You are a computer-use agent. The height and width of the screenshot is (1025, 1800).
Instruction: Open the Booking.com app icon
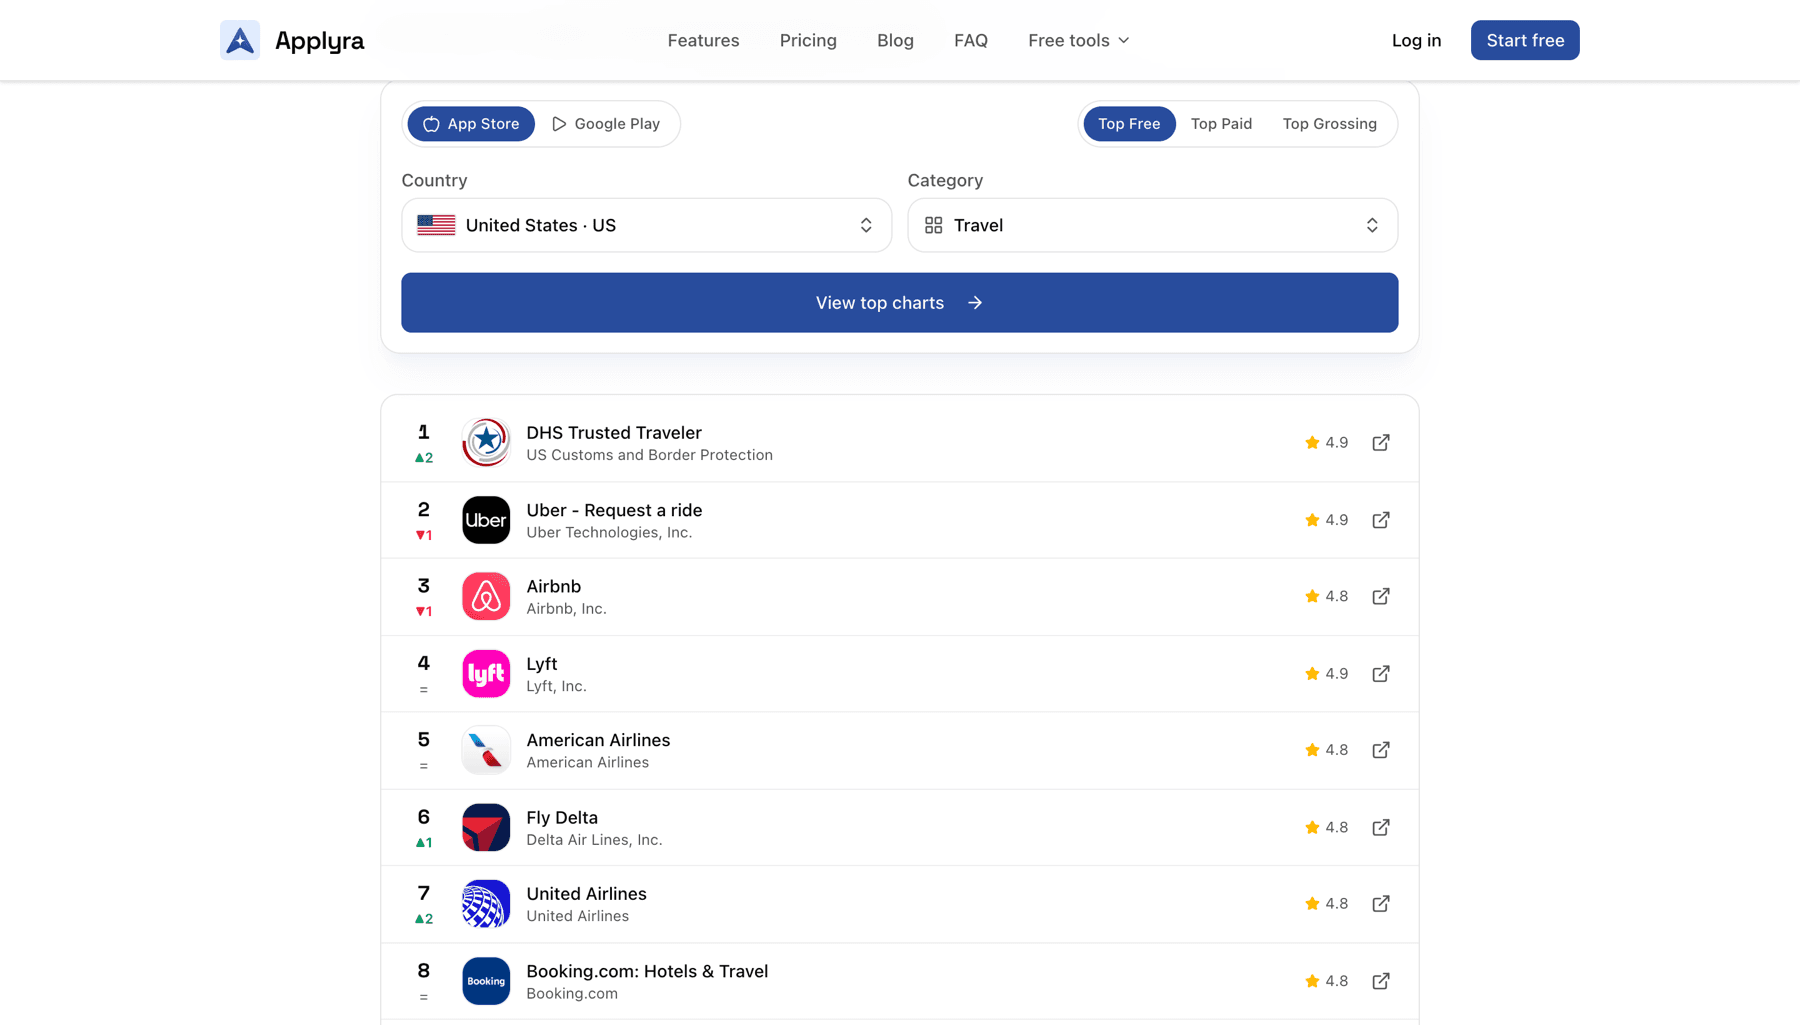(x=486, y=981)
